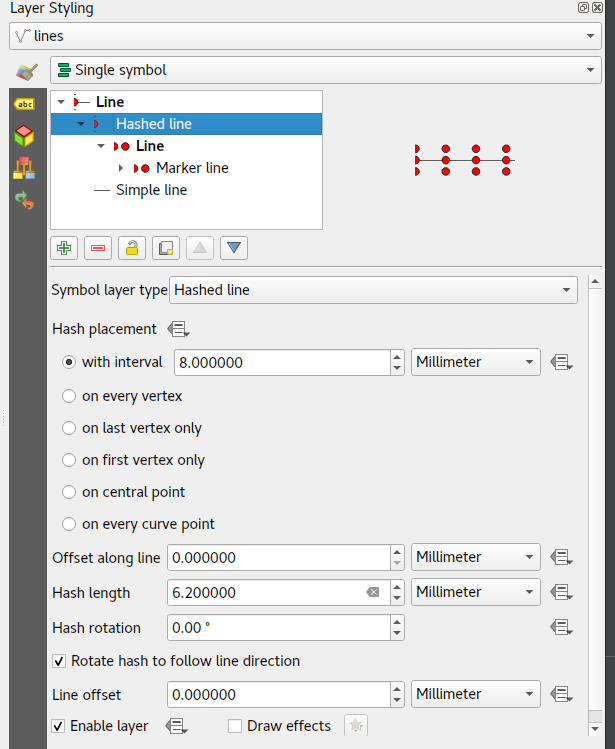615x749 pixels.
Task: Select the 'on central point' placement option
Action: tap(69, 492)
